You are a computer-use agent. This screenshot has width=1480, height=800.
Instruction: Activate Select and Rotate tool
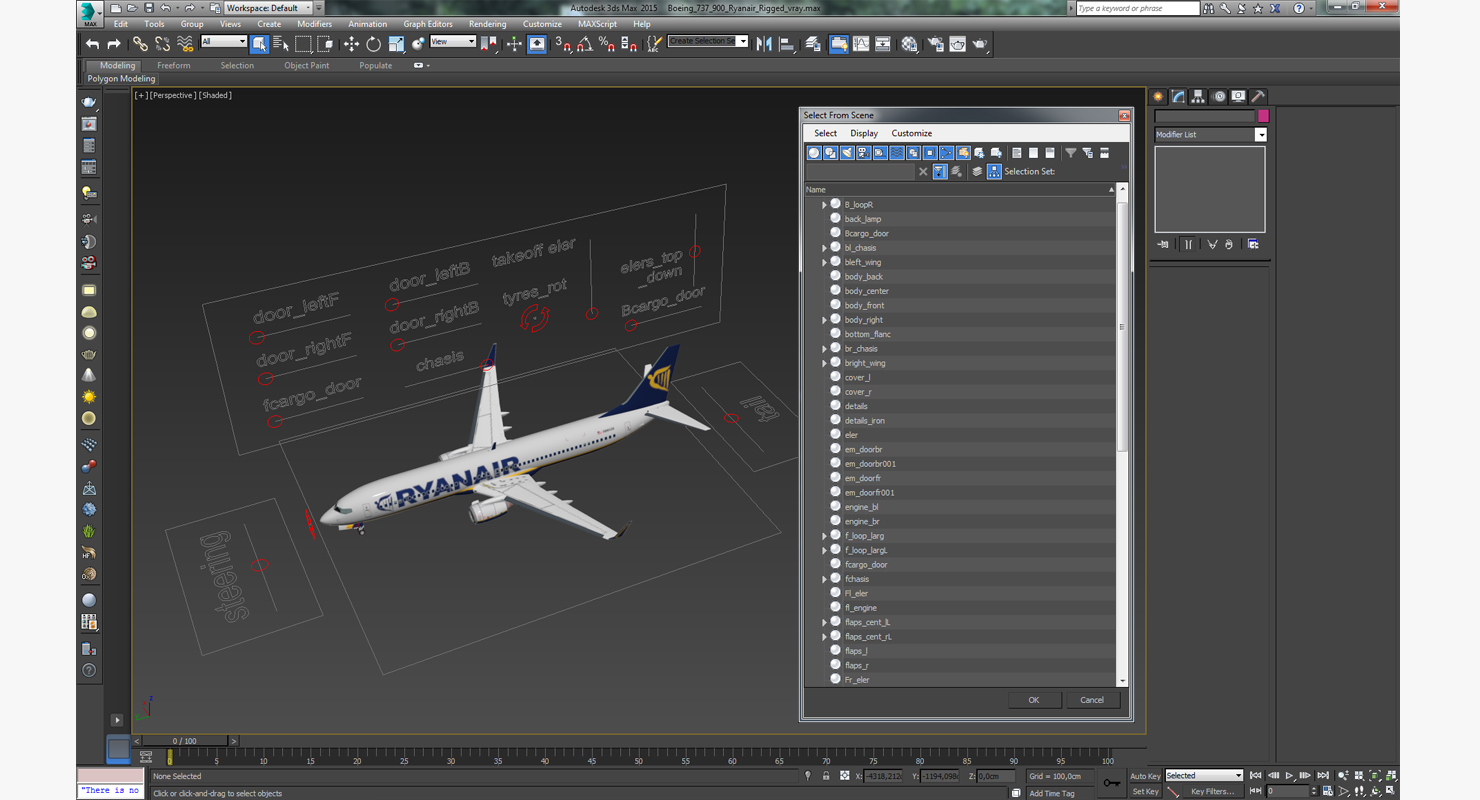tap(373, 44)
